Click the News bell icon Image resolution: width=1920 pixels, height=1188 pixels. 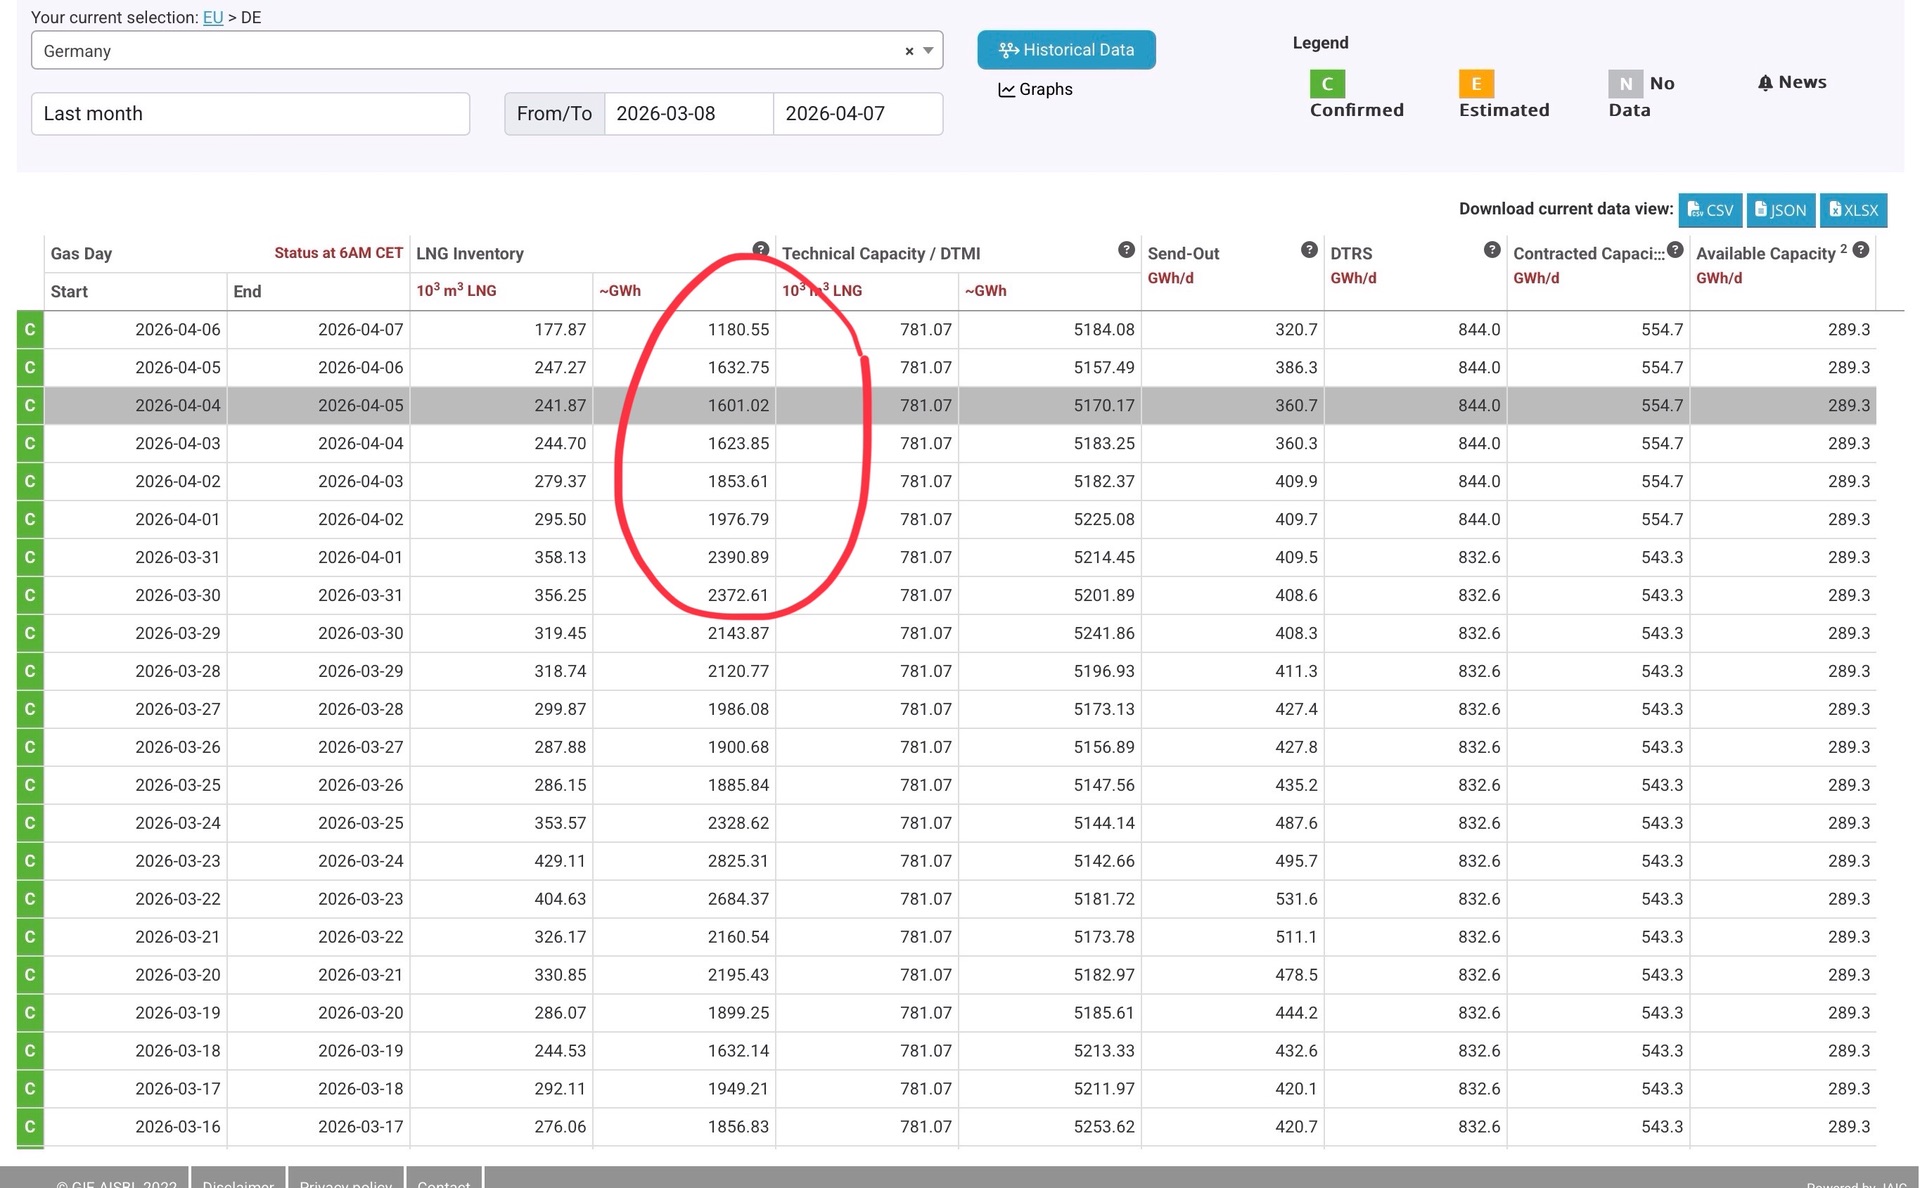[1765, 83]
